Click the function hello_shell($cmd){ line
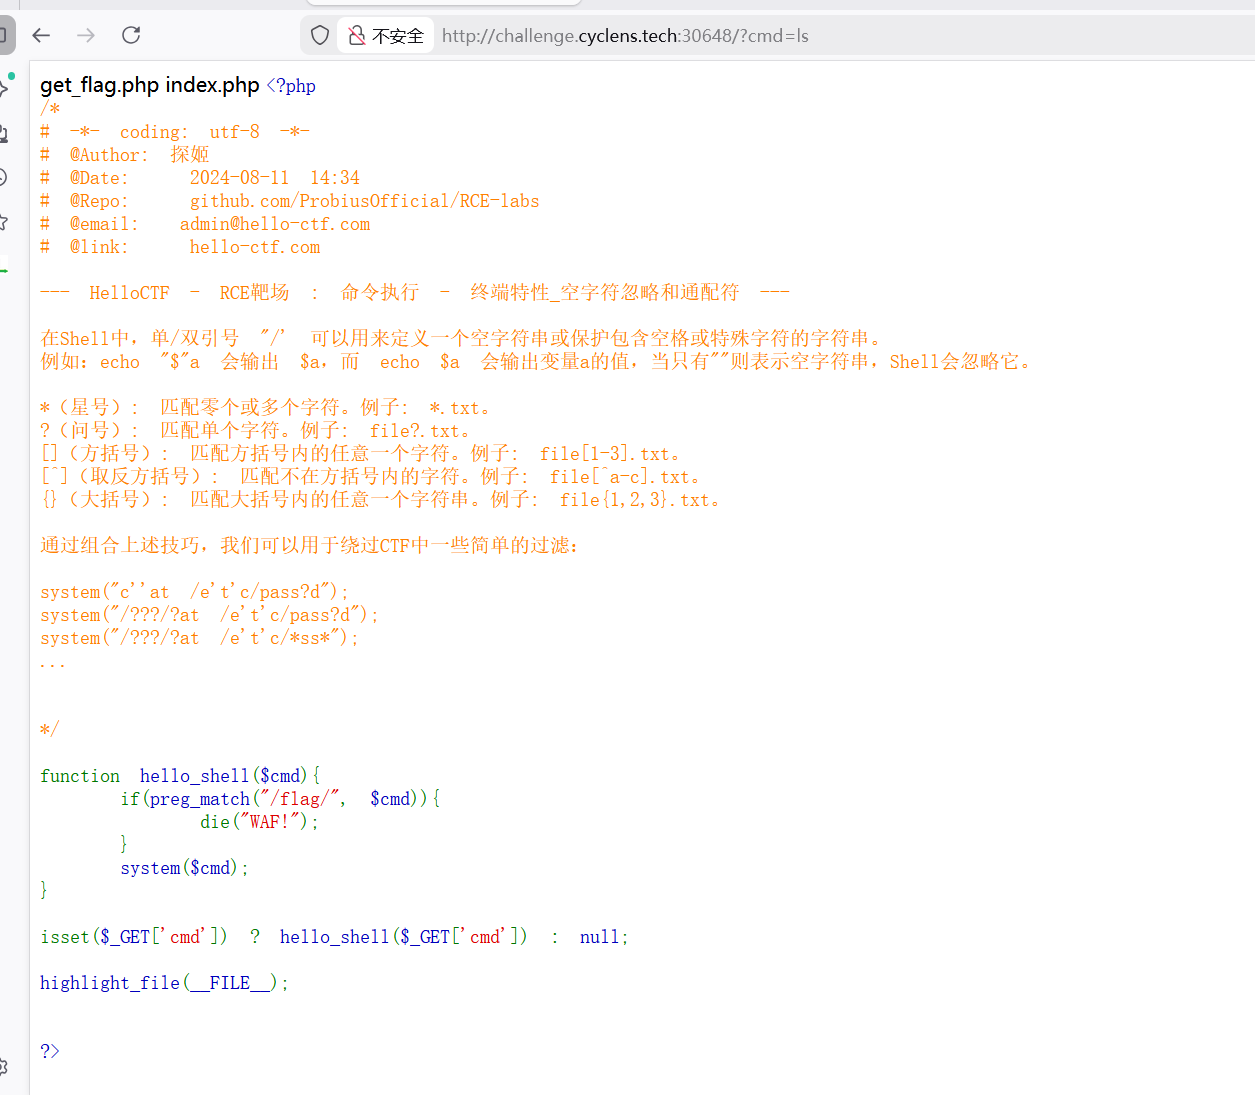1255x1095 pixels. [x=180, y=776]
